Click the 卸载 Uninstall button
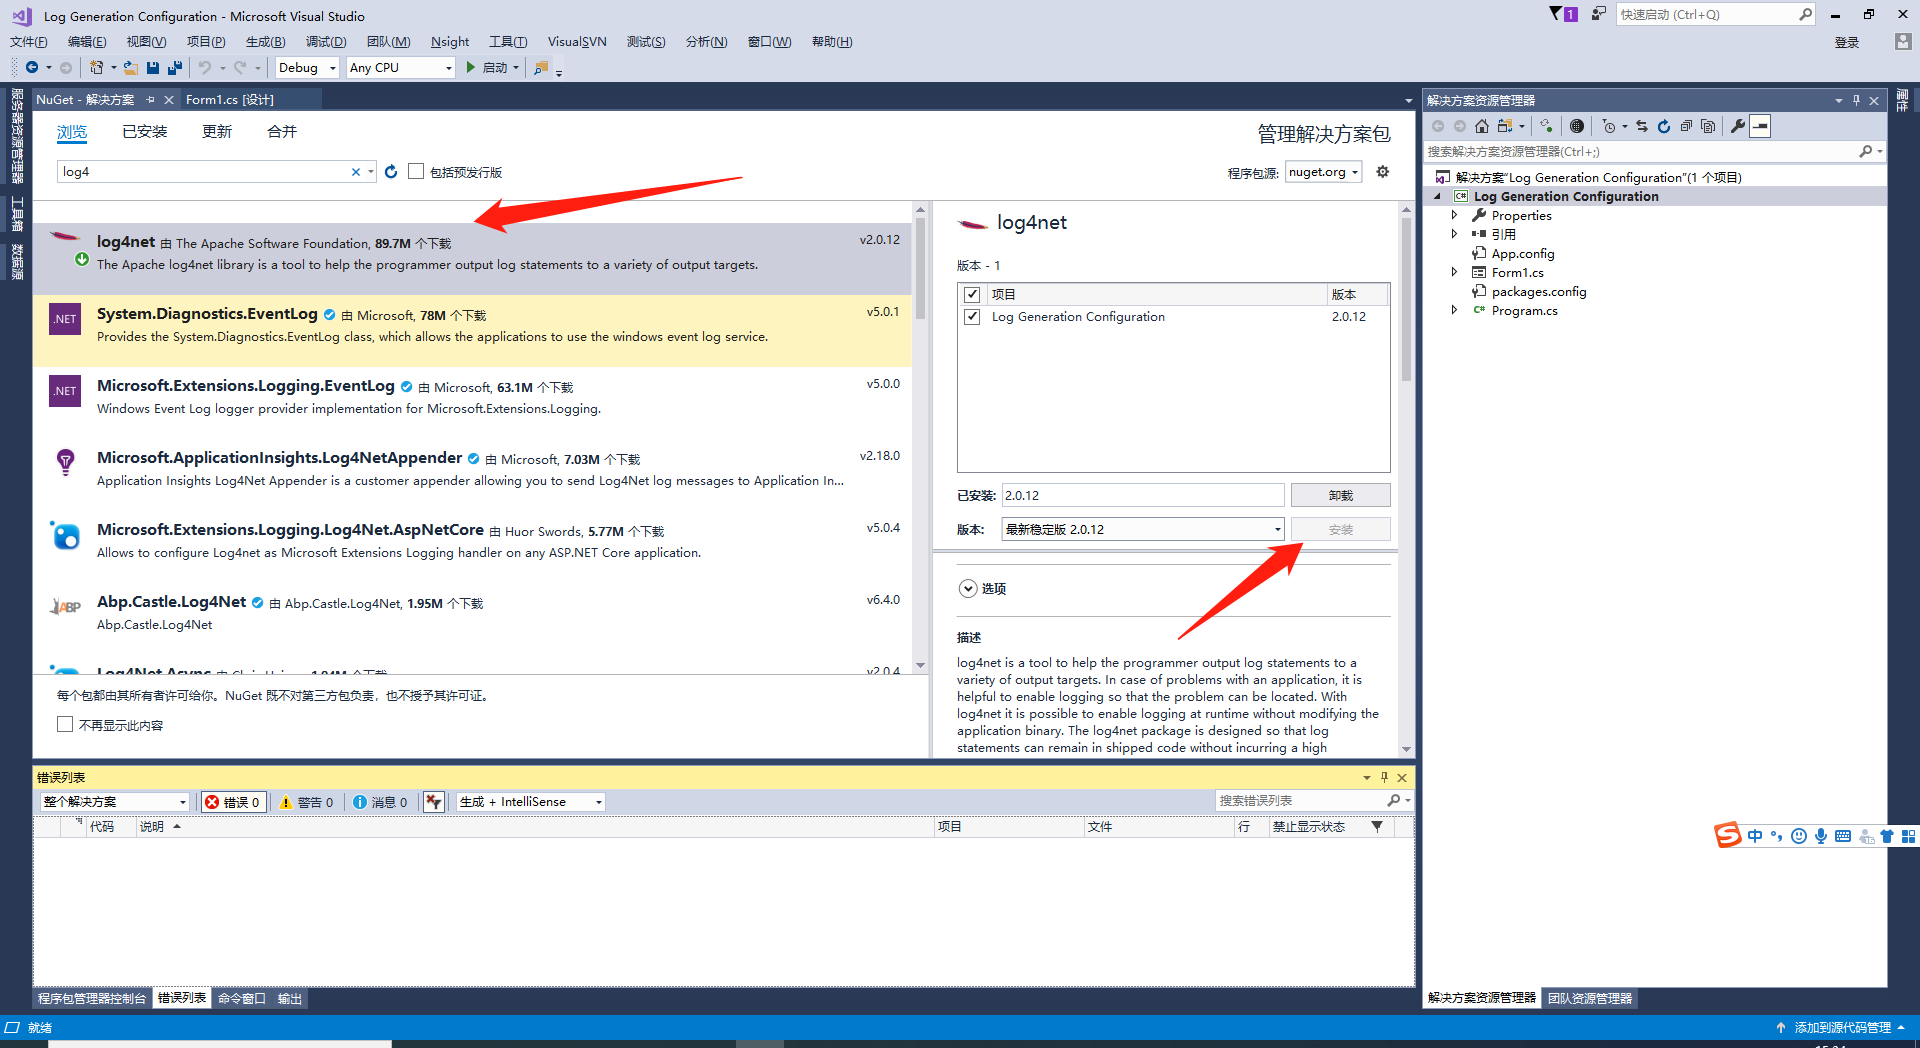The width and height of the screenshot is (1920, 1048). coord(1340,495)
